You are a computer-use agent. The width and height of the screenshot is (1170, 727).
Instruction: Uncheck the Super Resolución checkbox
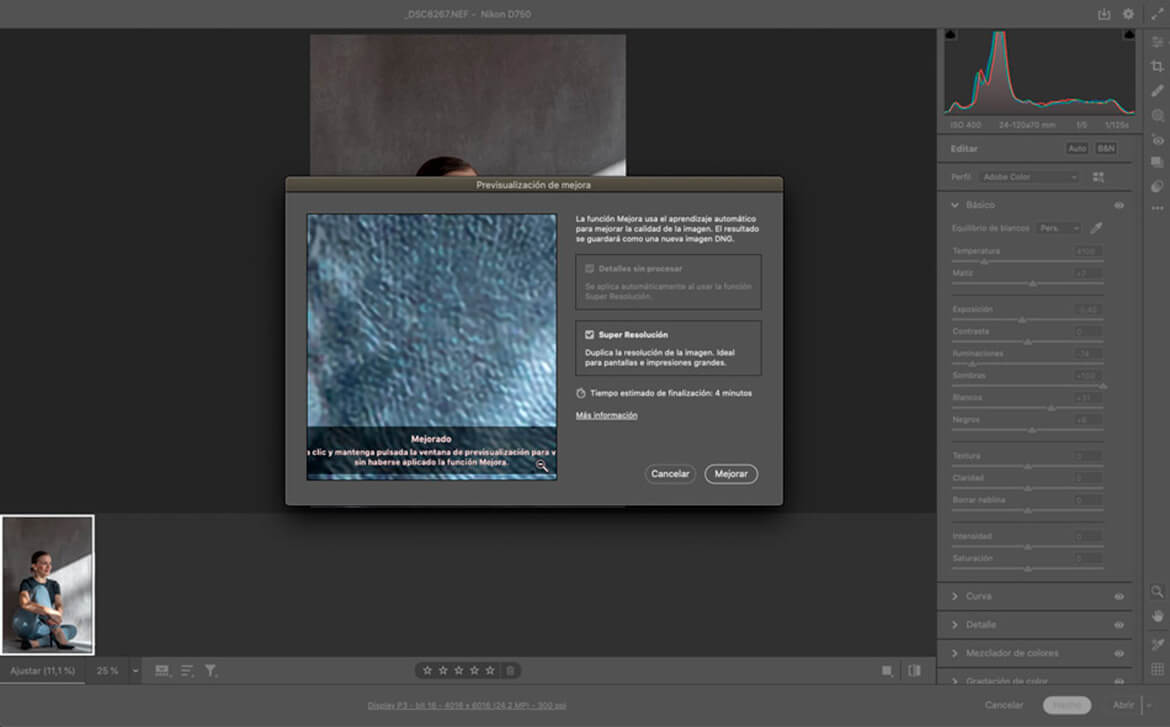590,335
